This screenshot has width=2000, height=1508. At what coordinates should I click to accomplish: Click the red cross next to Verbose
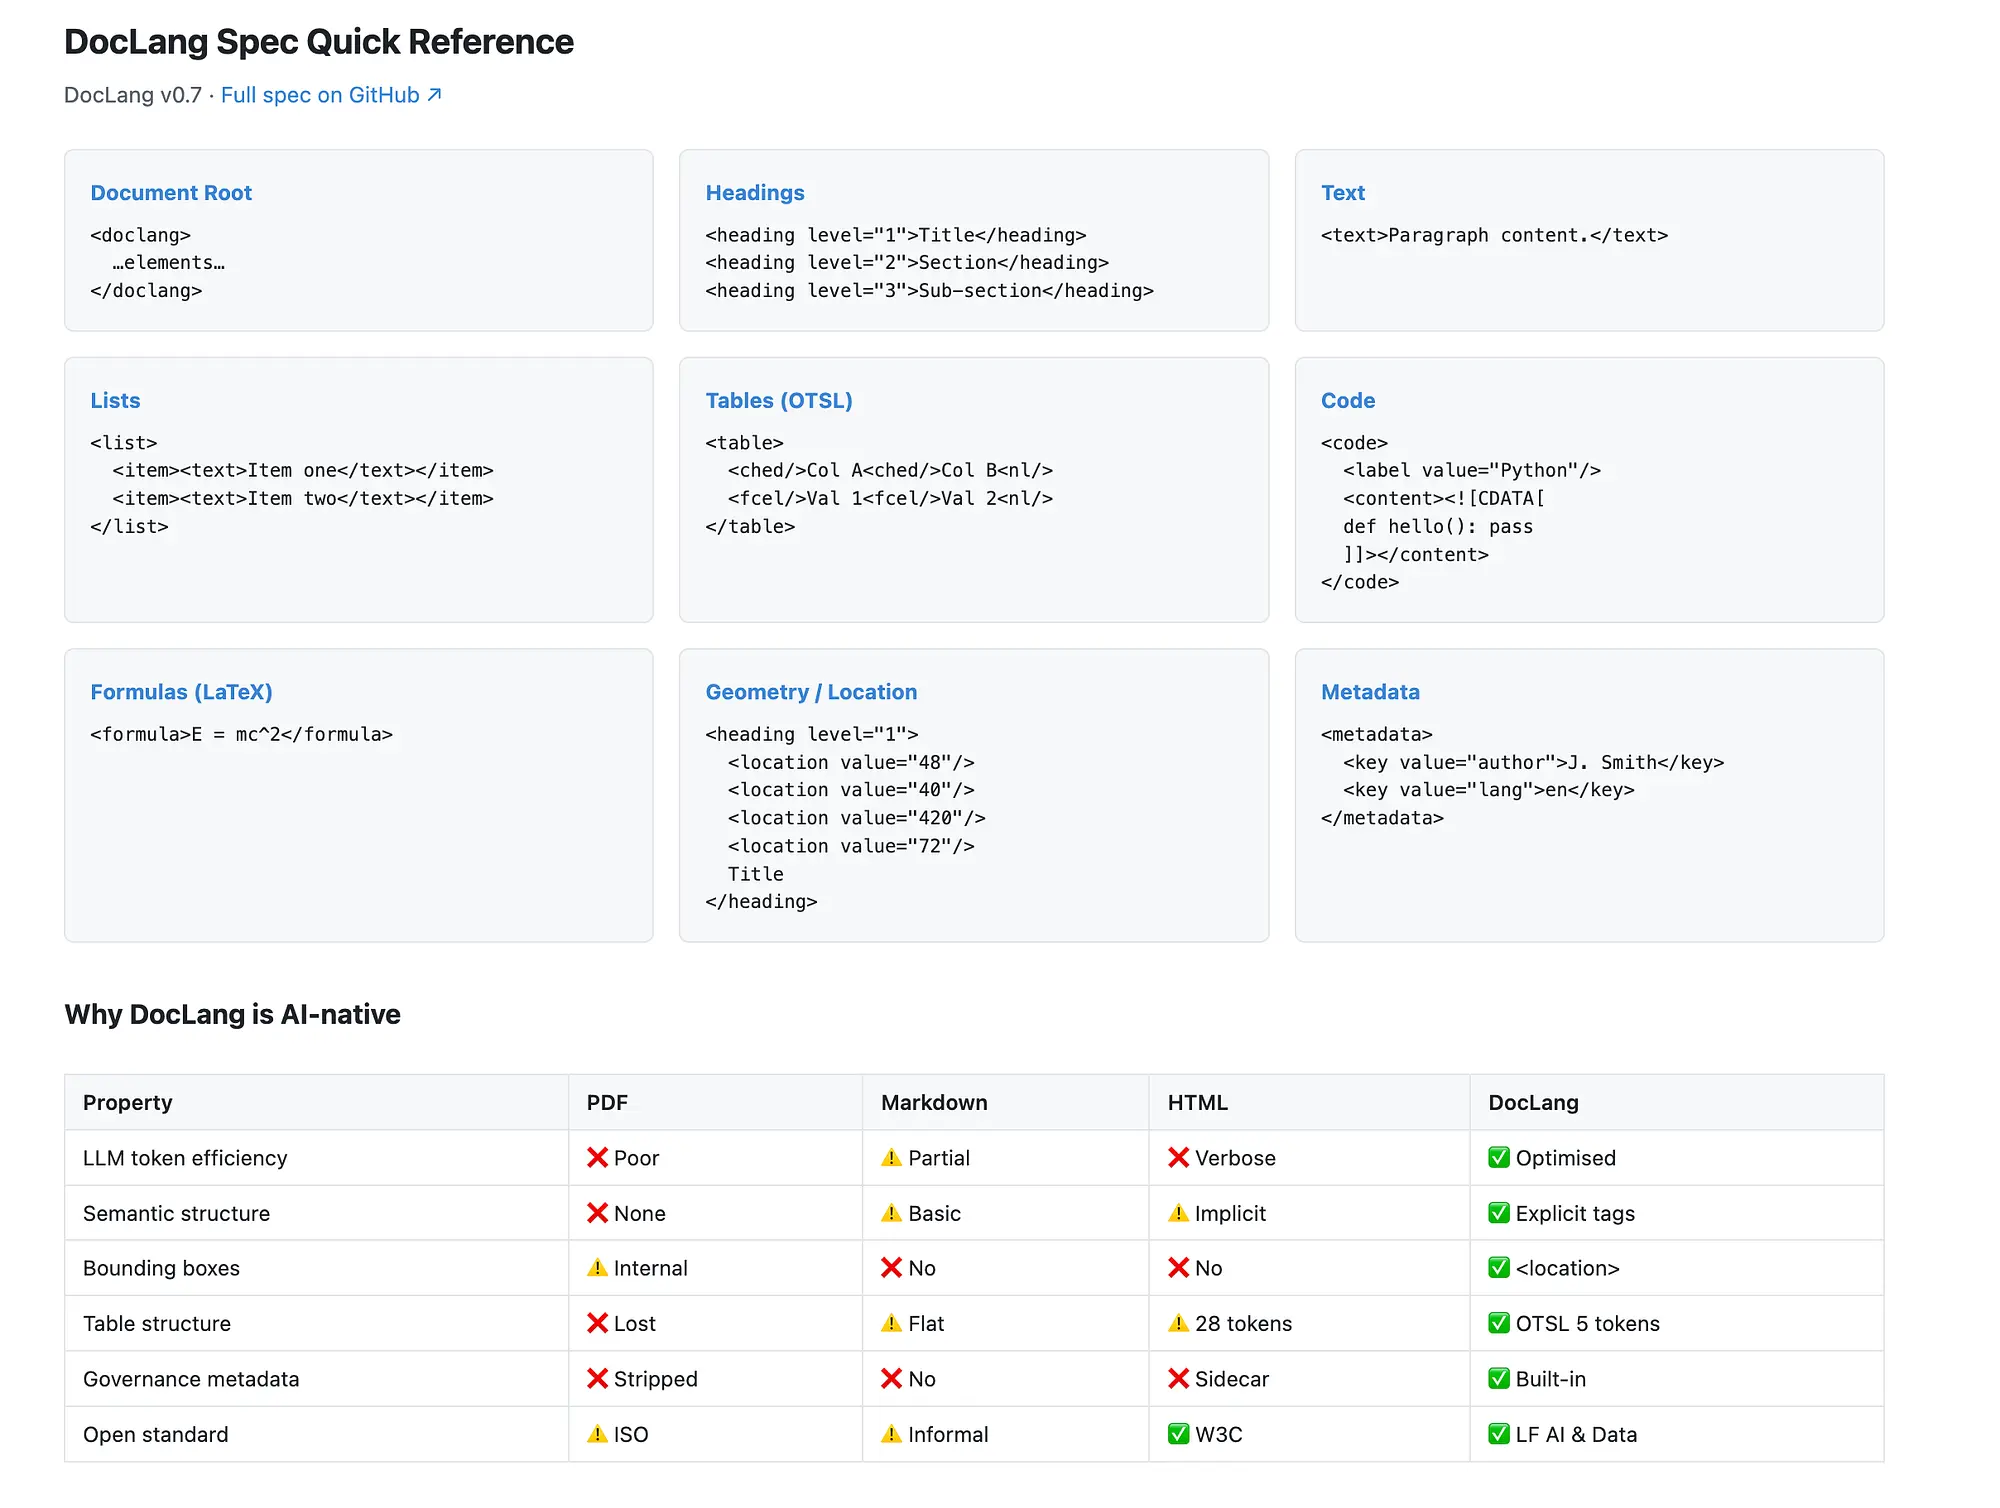coord(1178,1158)
